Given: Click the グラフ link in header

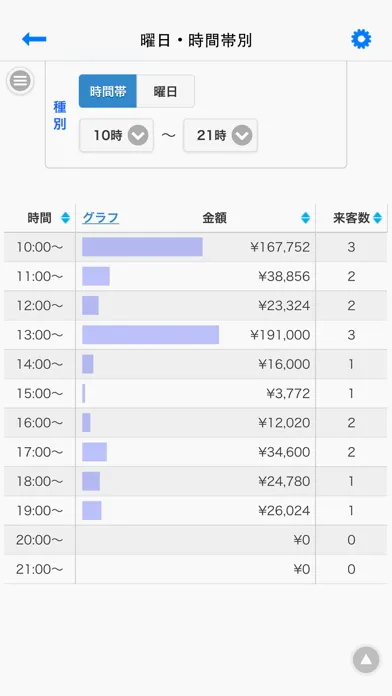Looking at the screenshot, I should tap(101, 218).
